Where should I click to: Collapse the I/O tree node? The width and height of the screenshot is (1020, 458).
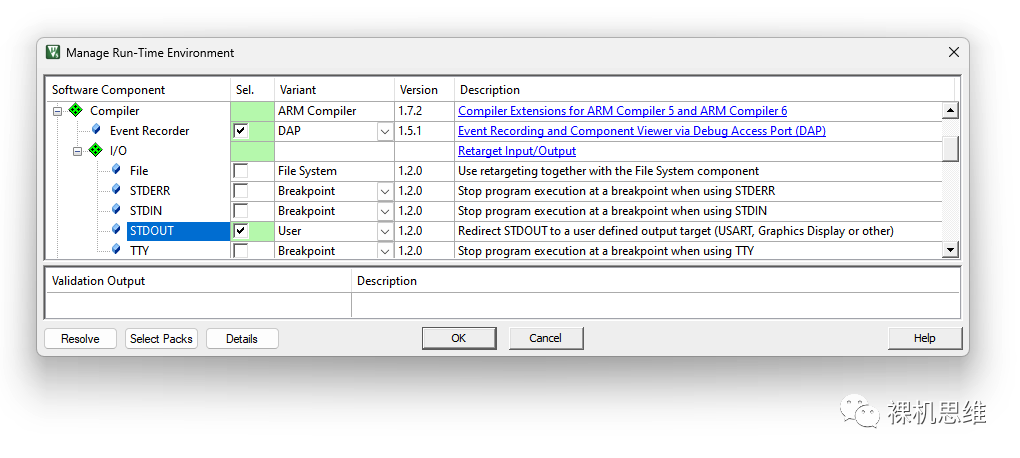[77, 151]
